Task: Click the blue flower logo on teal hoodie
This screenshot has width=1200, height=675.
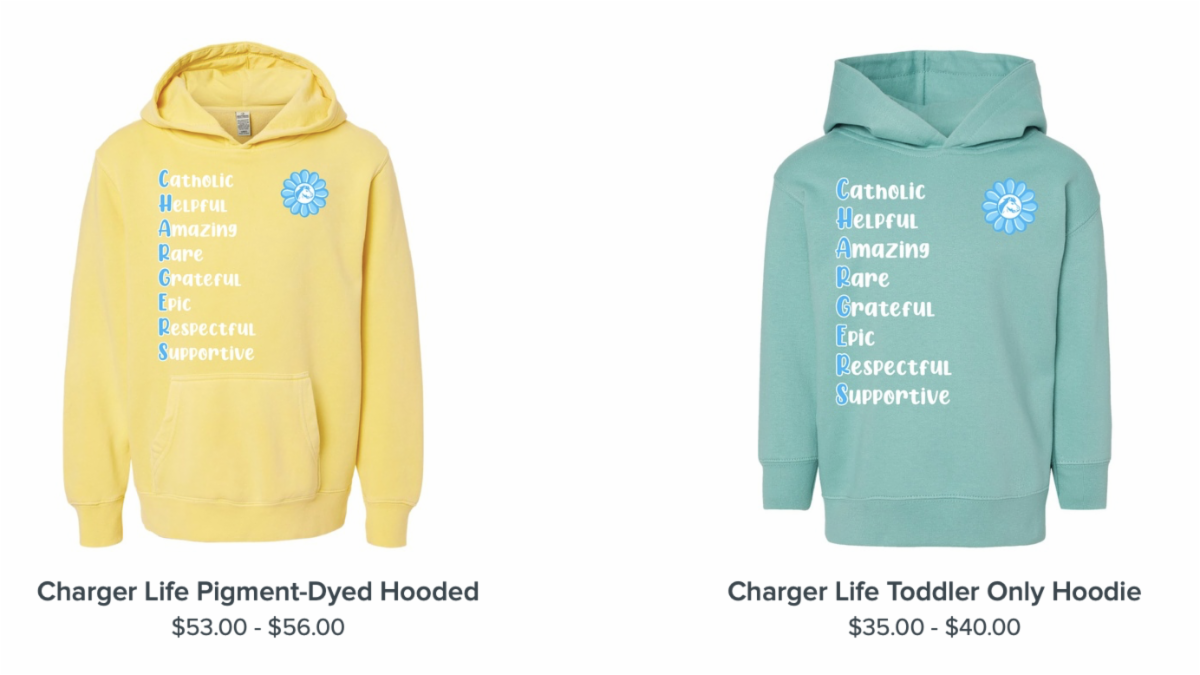Action: 1010,206
